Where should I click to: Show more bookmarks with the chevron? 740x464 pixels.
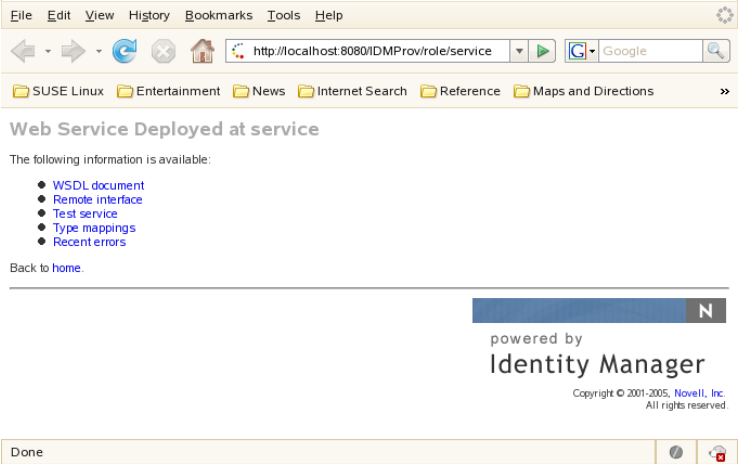click(x=725, y=92)
